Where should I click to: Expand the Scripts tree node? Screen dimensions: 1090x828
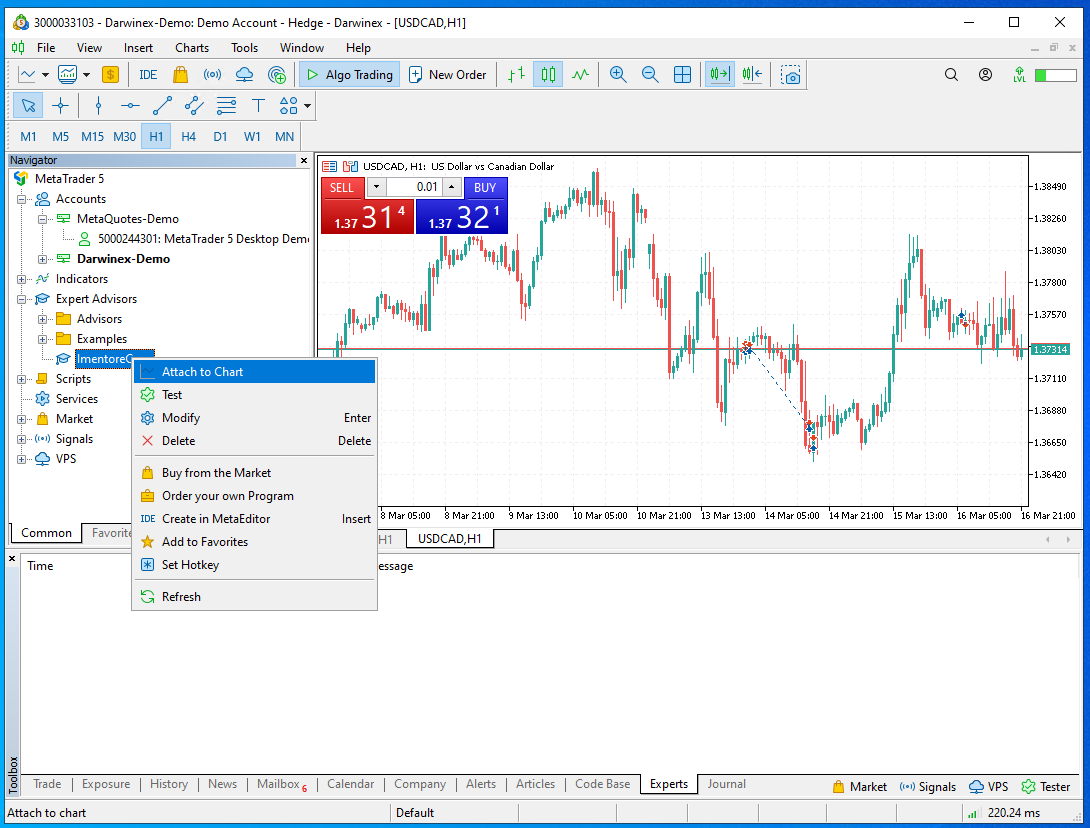(22, 379)
